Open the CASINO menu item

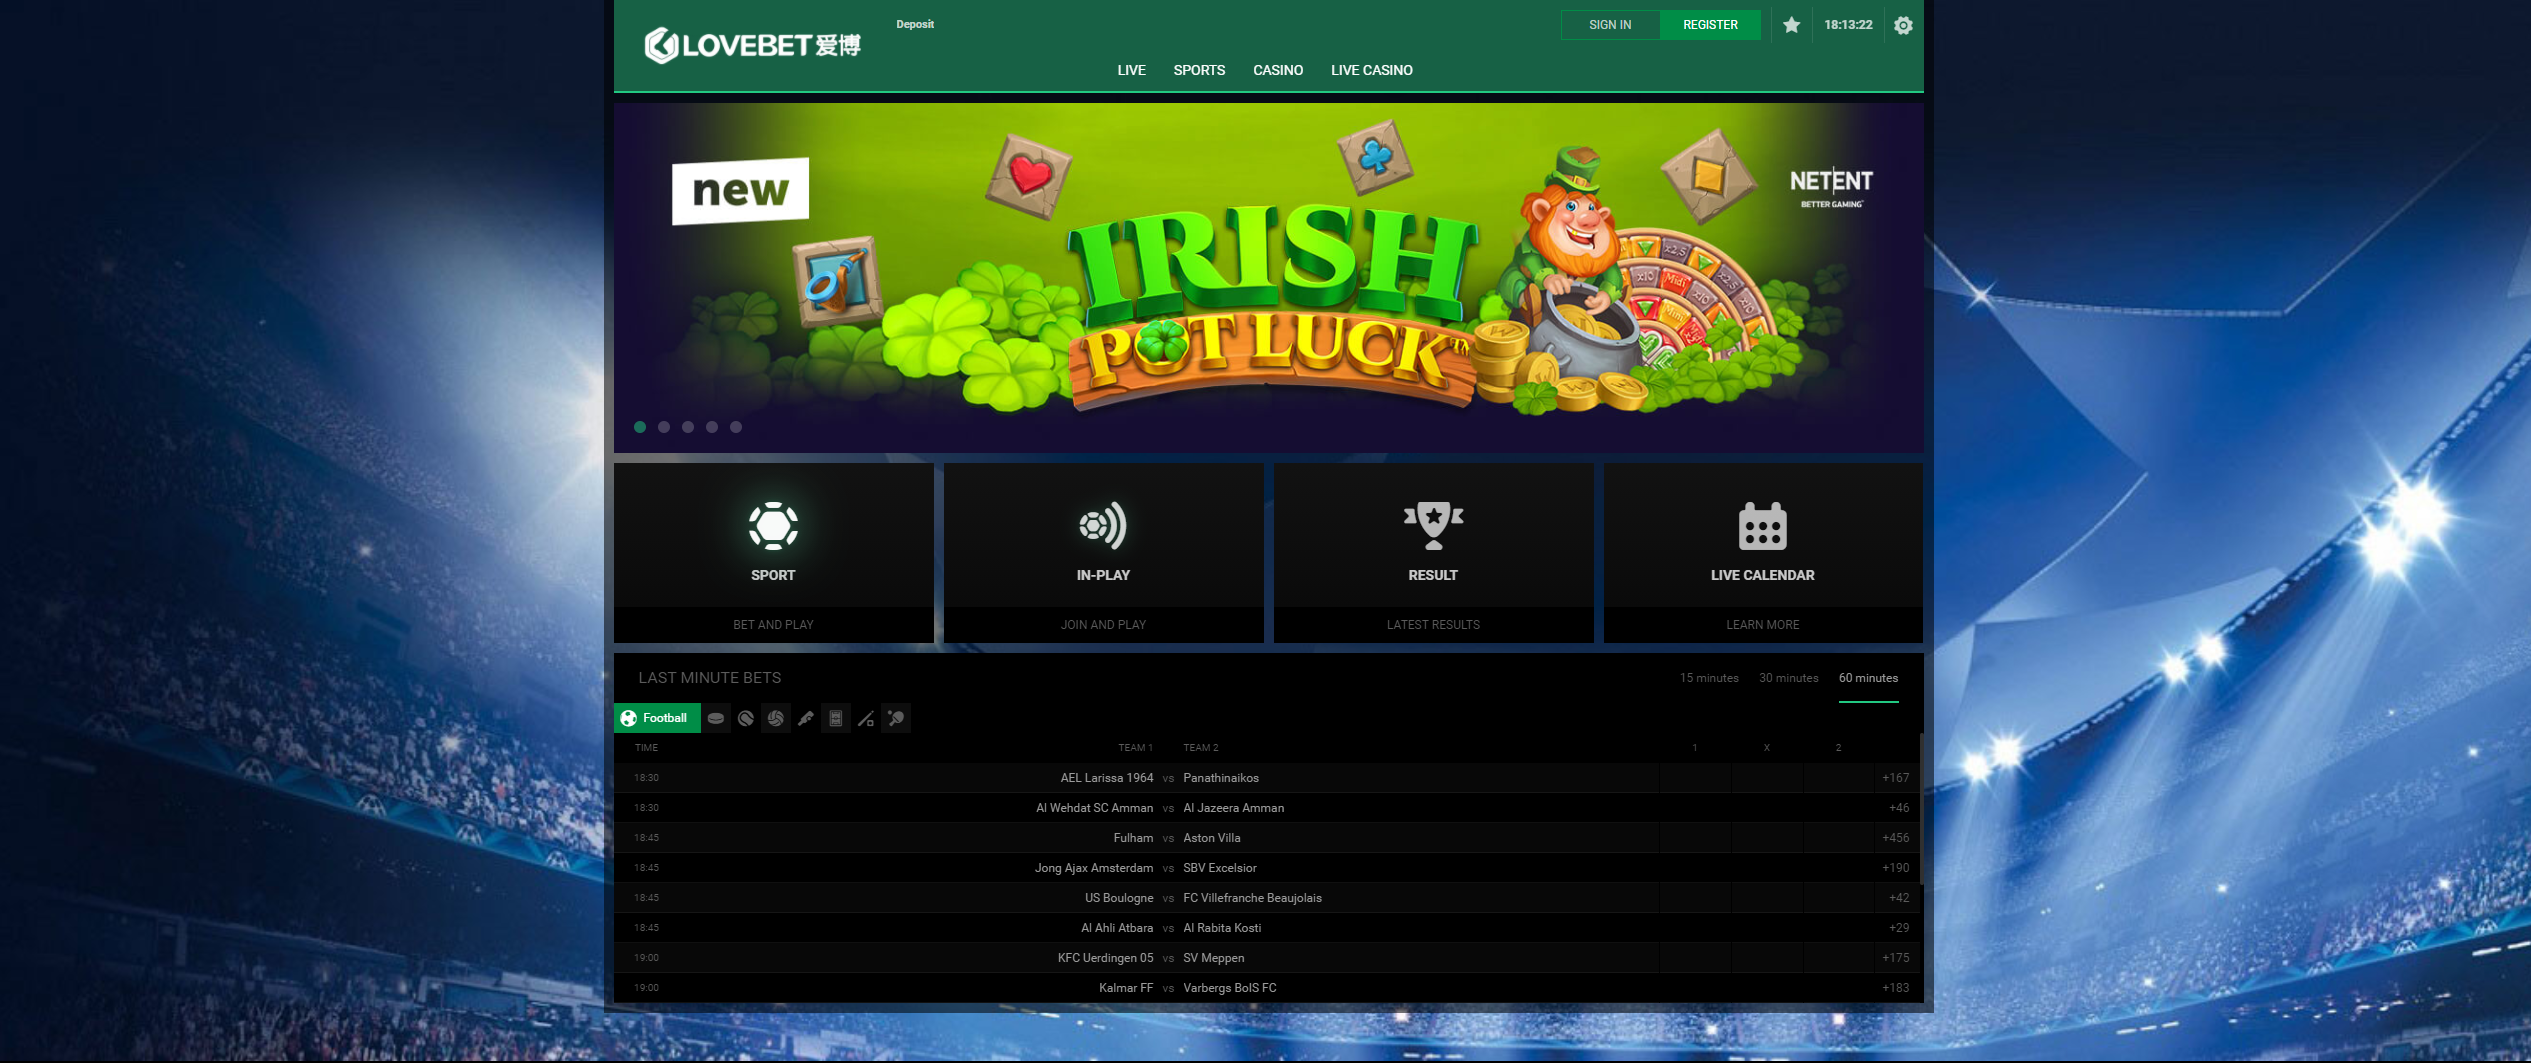tap(1278, 70)
